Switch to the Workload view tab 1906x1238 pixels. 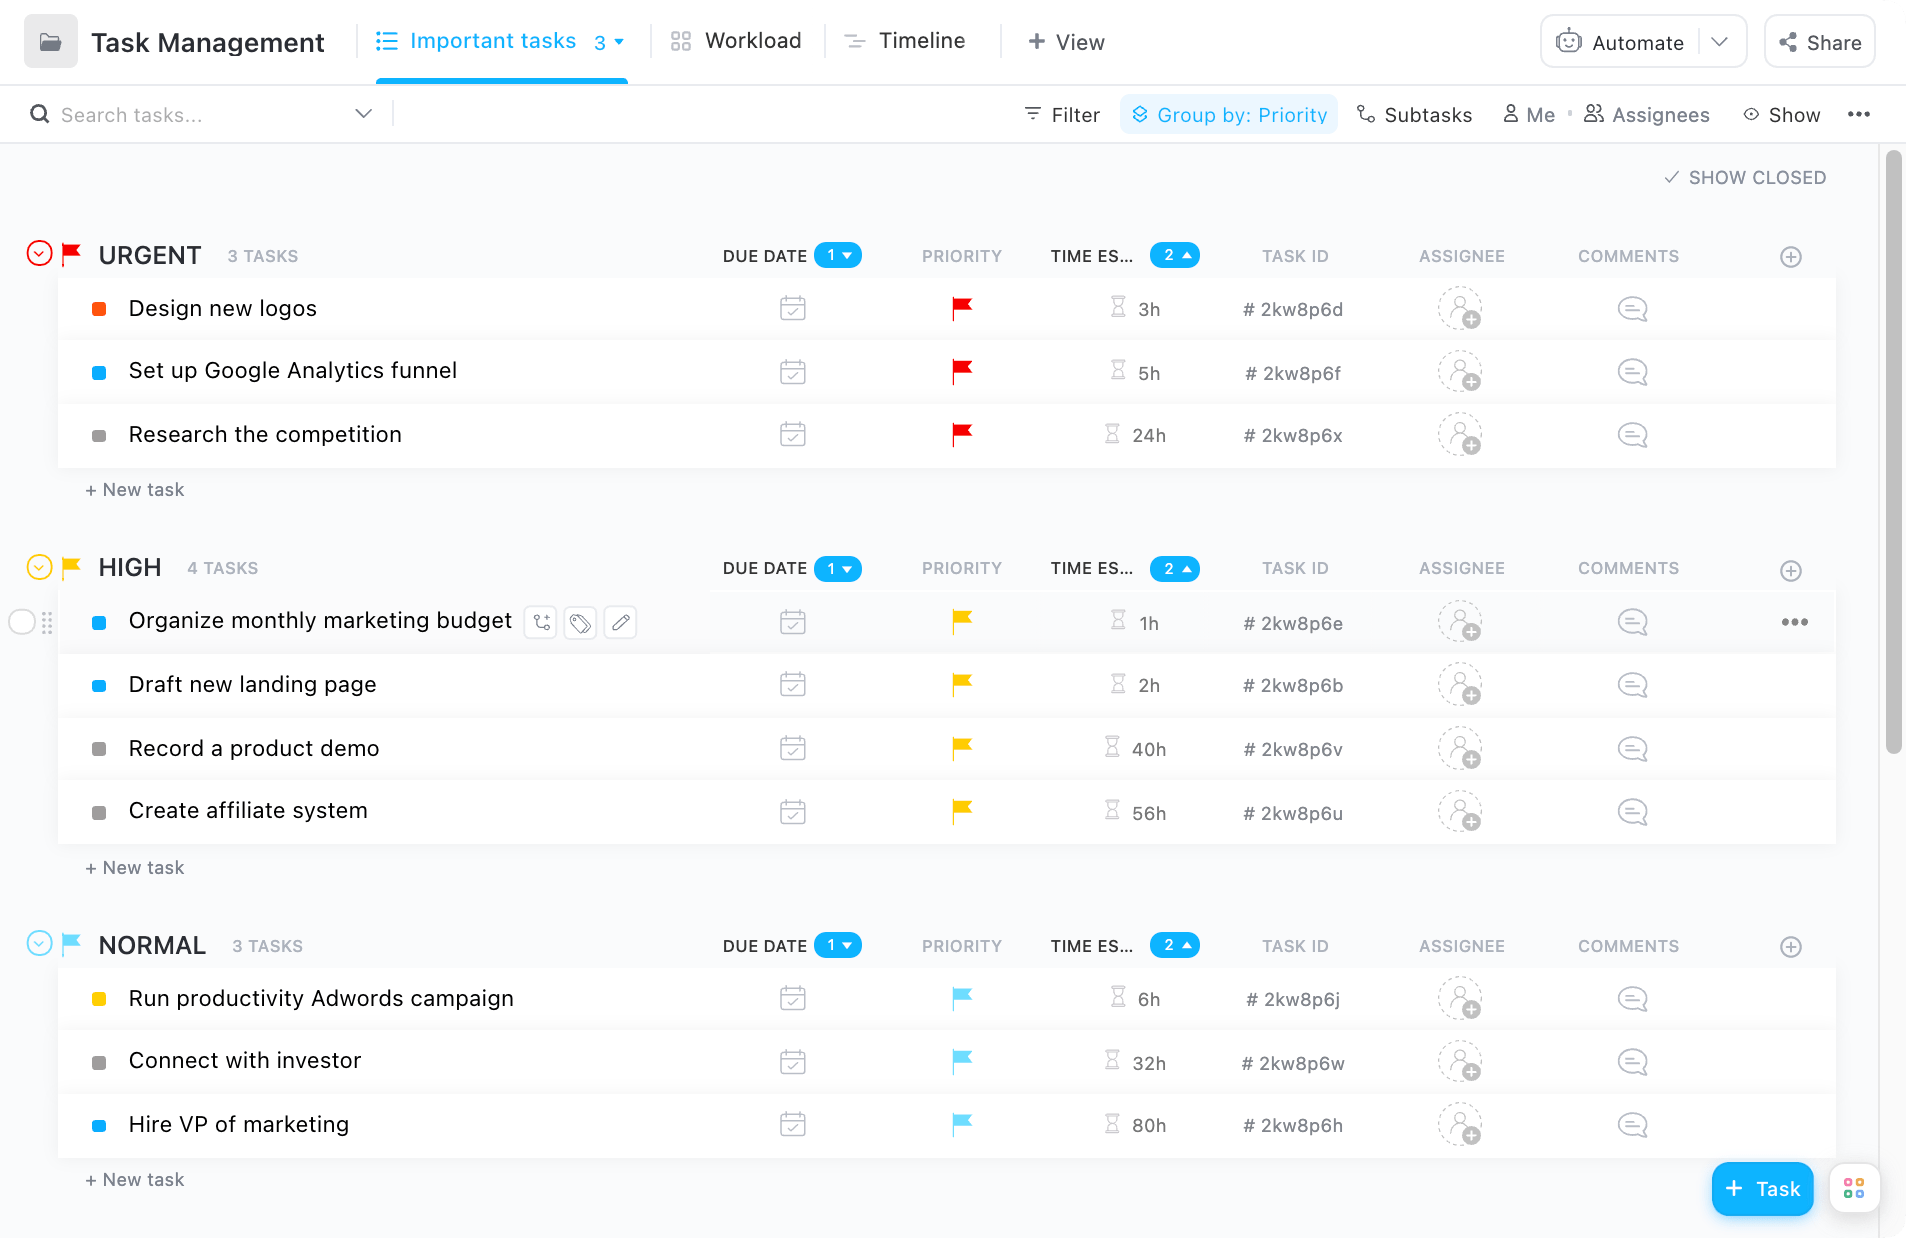coord(736,41)
